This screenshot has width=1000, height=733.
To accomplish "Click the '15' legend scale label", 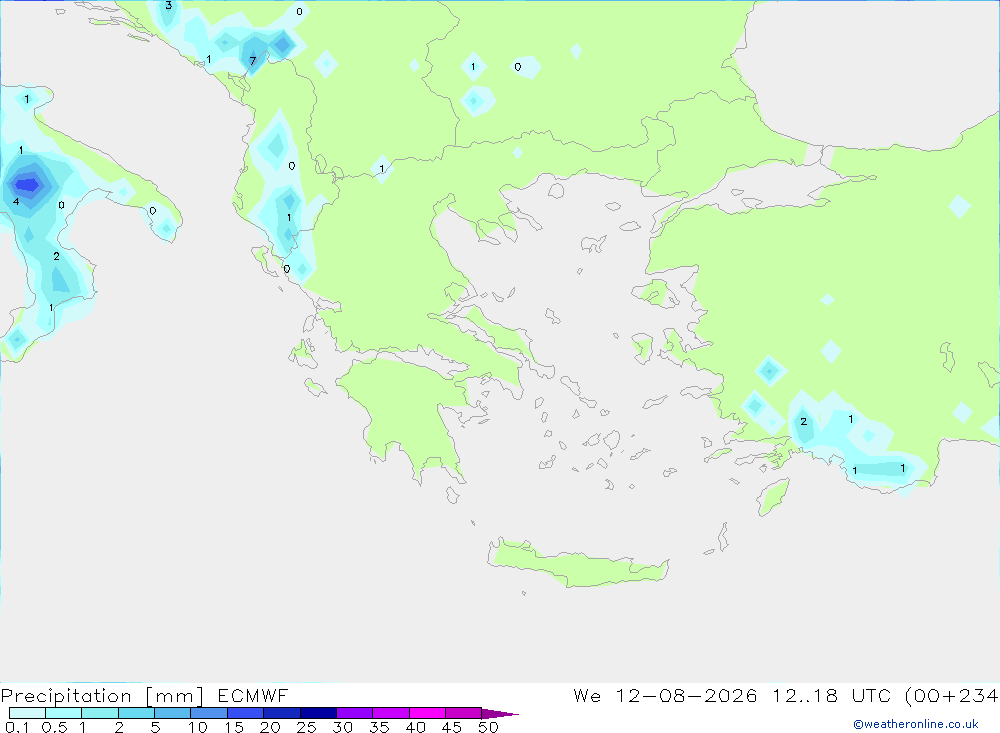I will (x=233, y=727).
